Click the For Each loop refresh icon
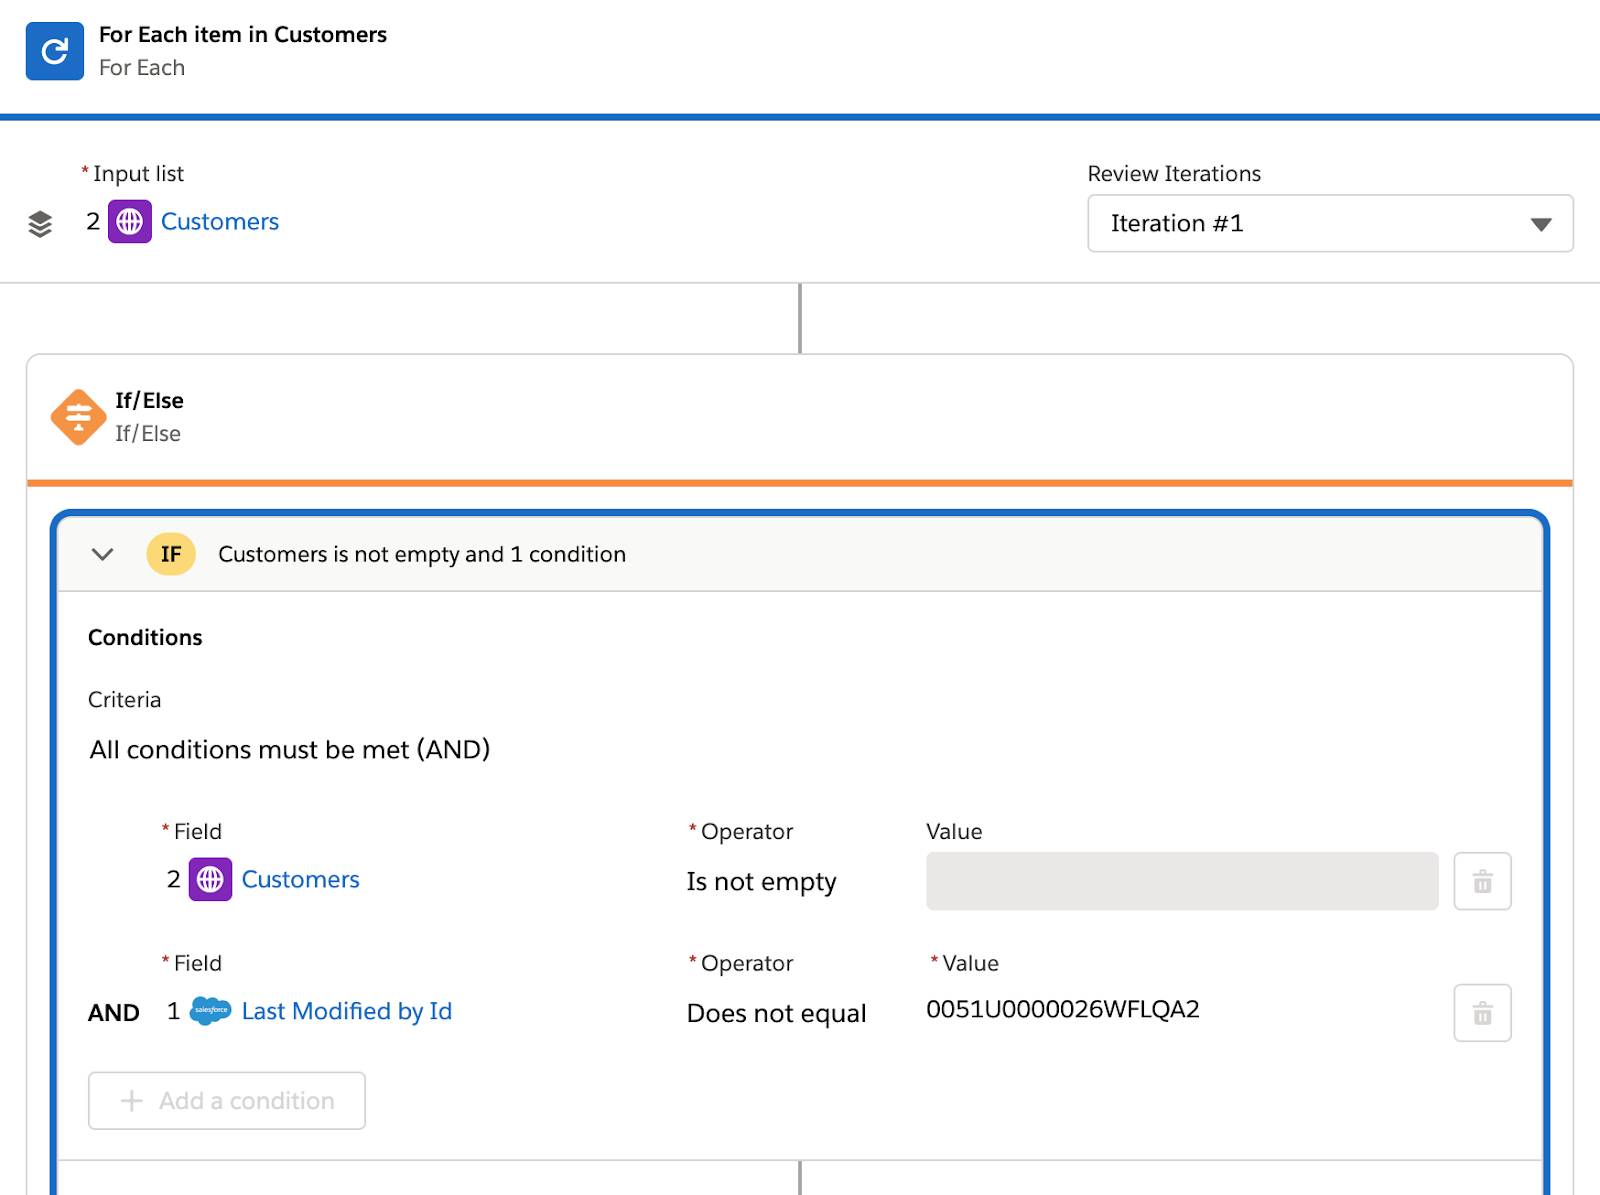 tap(54, 51)
